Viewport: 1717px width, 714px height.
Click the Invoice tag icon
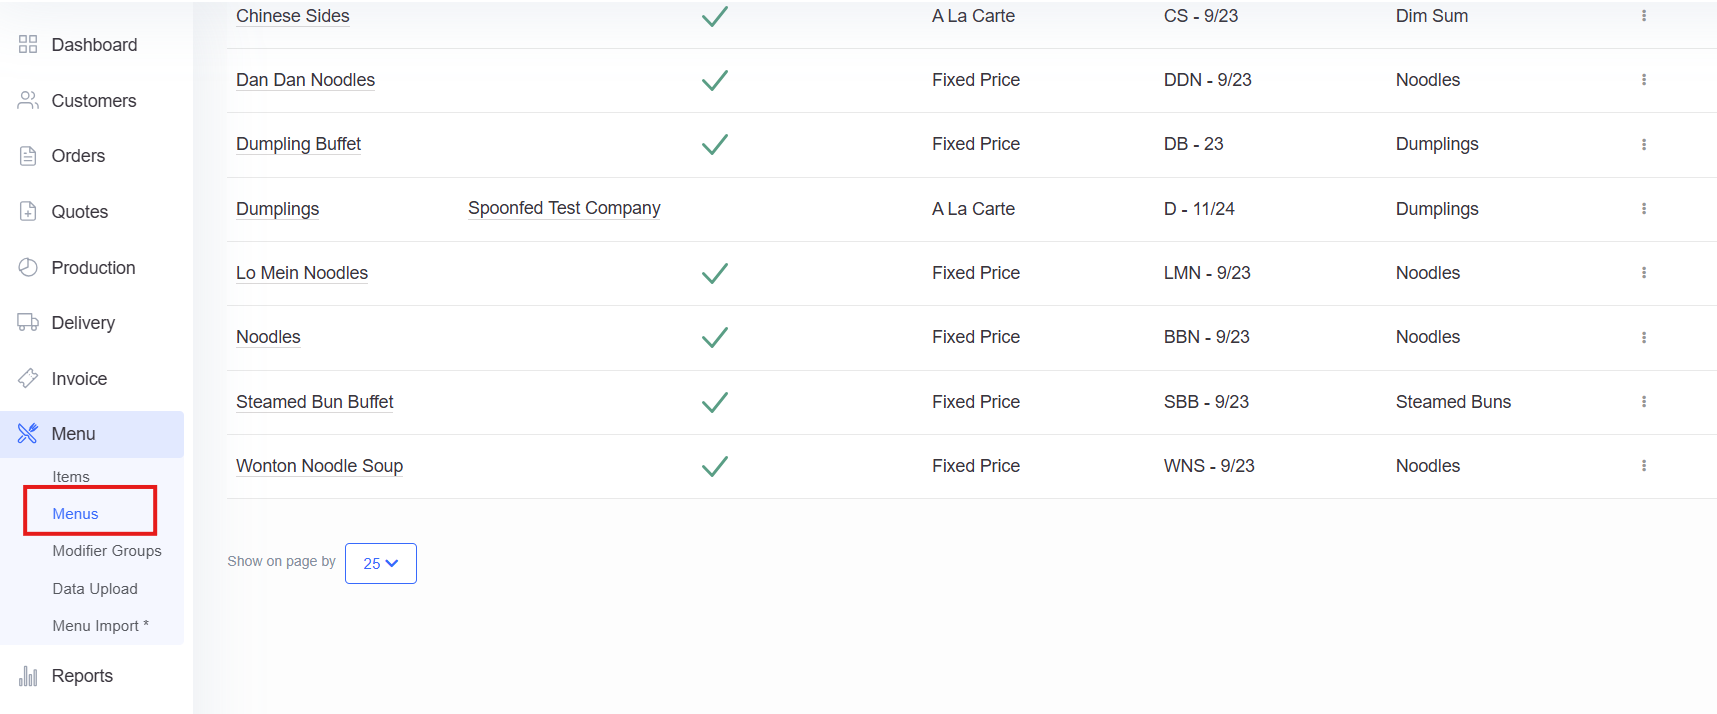[x=28, y=378]
